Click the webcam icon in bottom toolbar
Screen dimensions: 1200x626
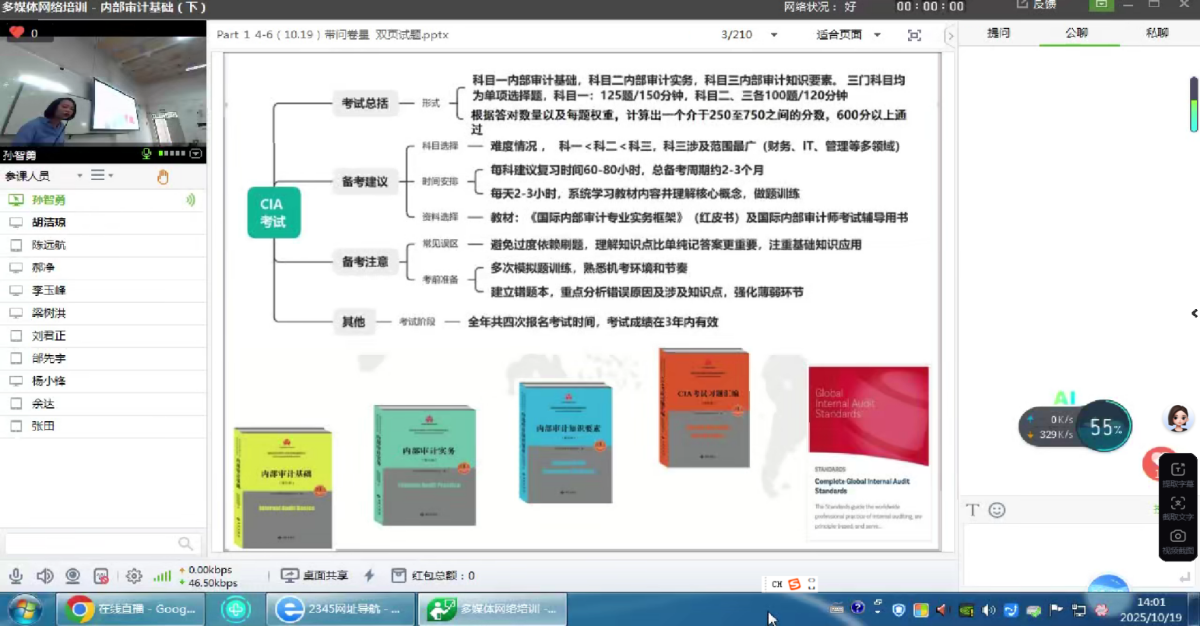(73, 576)
